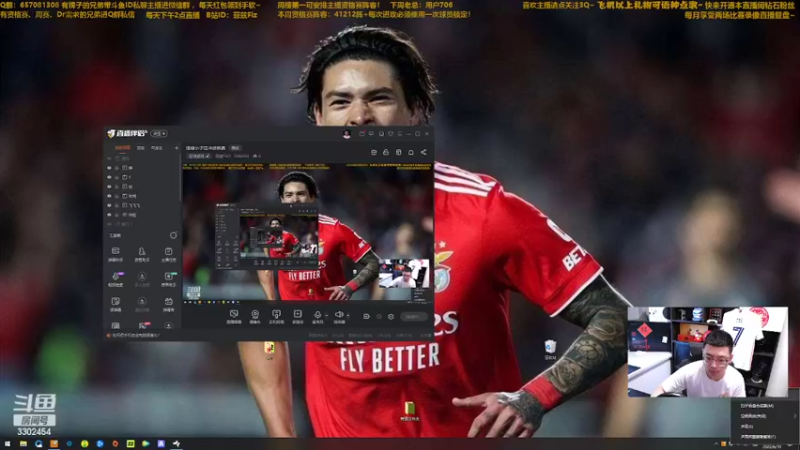This screenshot has width=800, height=450.
Task: Open File Explorer from the taskbar
Action: pos(23,444)
